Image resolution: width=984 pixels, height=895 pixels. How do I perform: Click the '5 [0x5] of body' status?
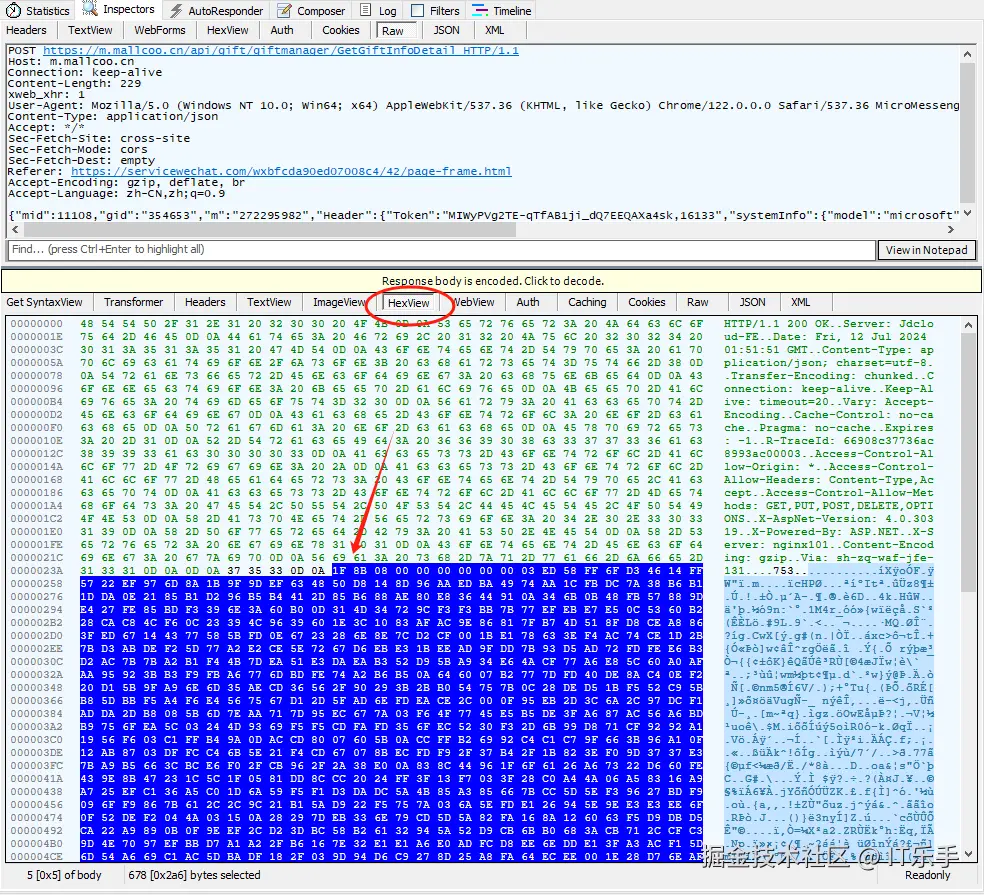coord(64,875)
